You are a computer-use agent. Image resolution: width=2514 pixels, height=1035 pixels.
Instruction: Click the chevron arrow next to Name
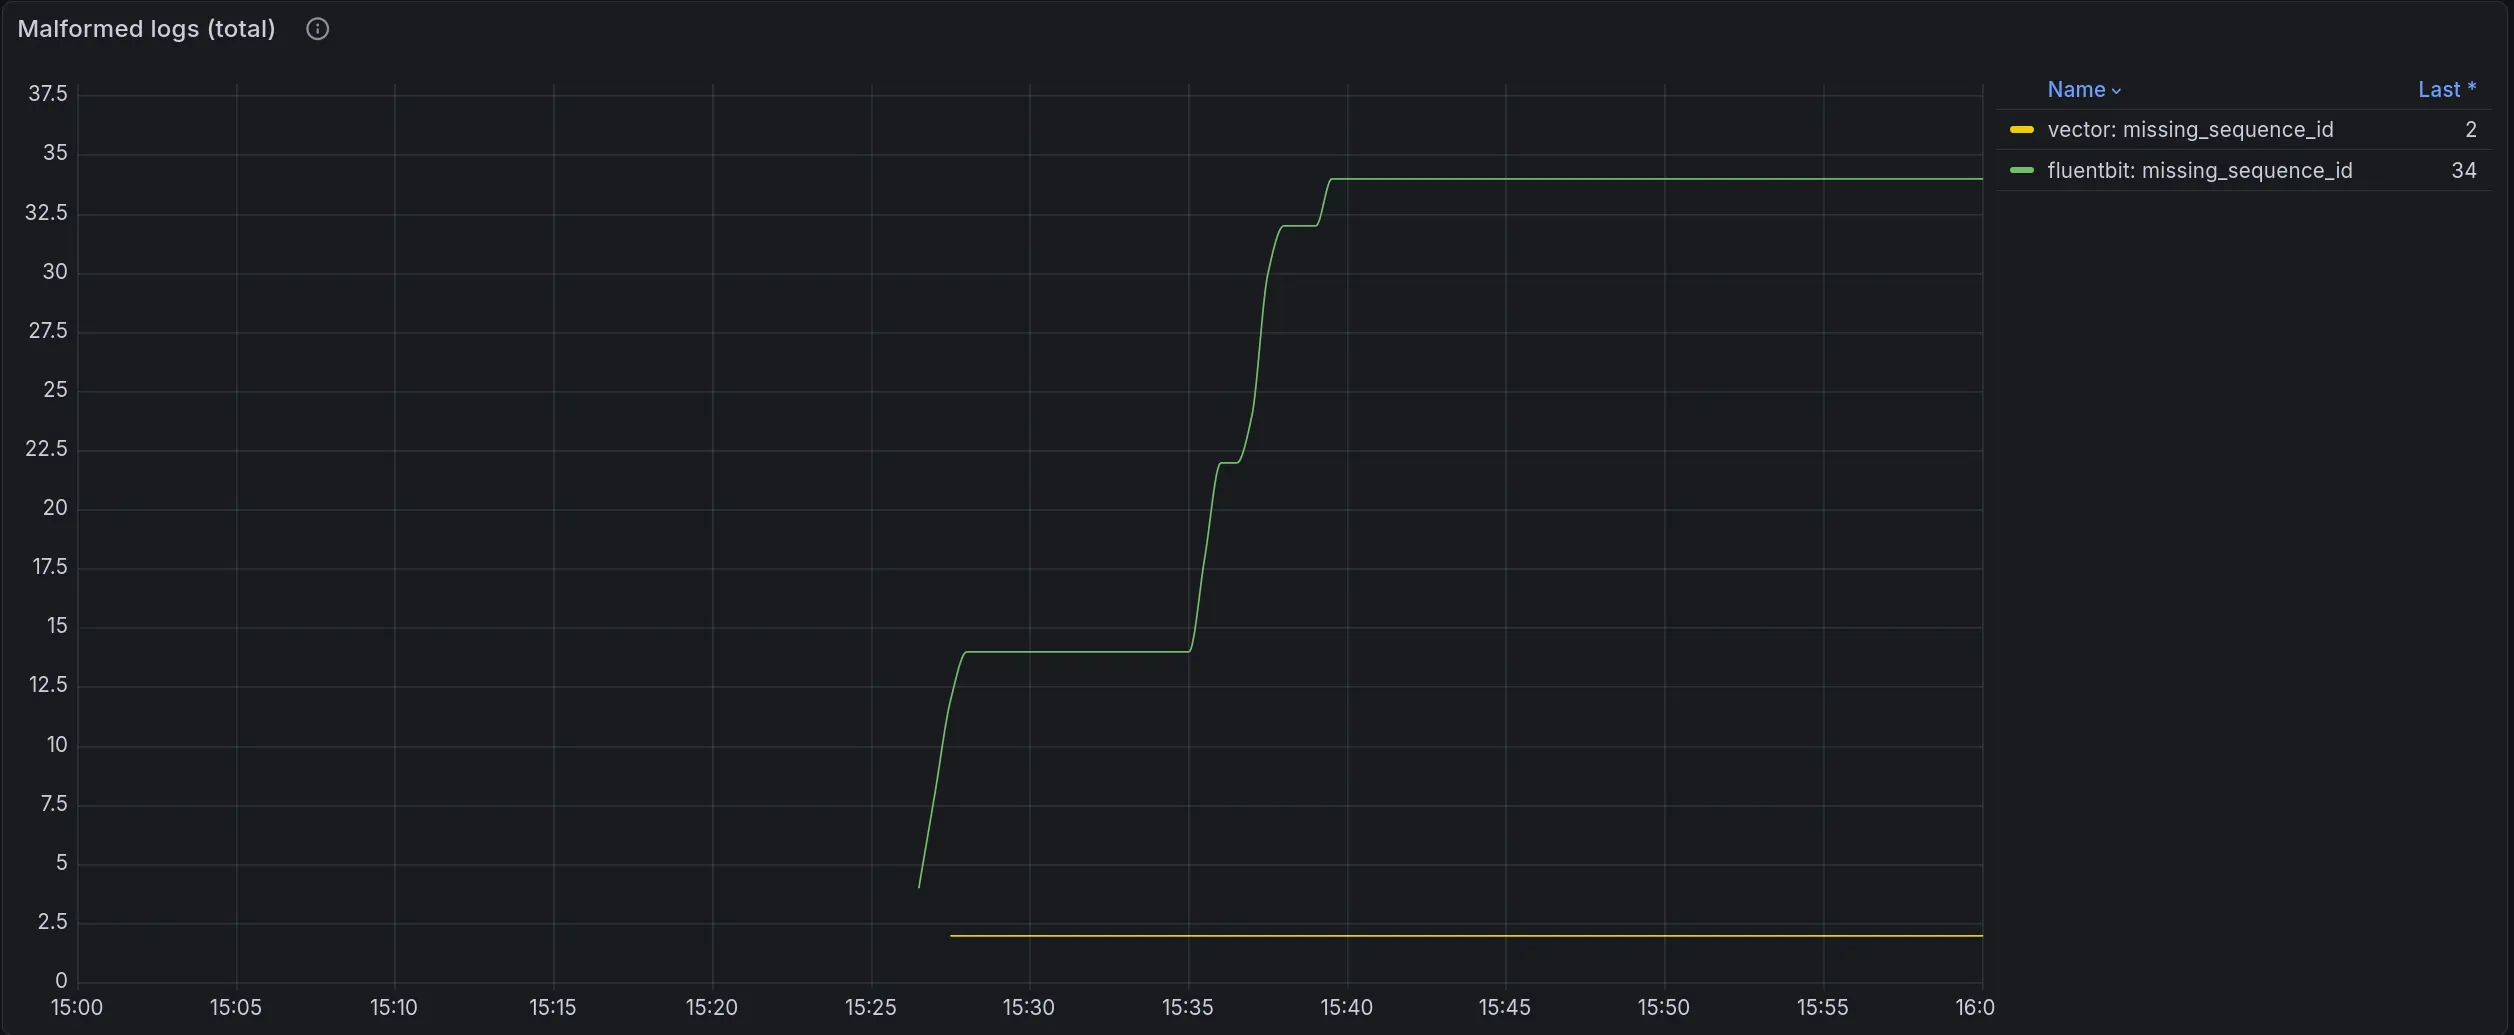pyautogui.click(x=2116, y=91)
